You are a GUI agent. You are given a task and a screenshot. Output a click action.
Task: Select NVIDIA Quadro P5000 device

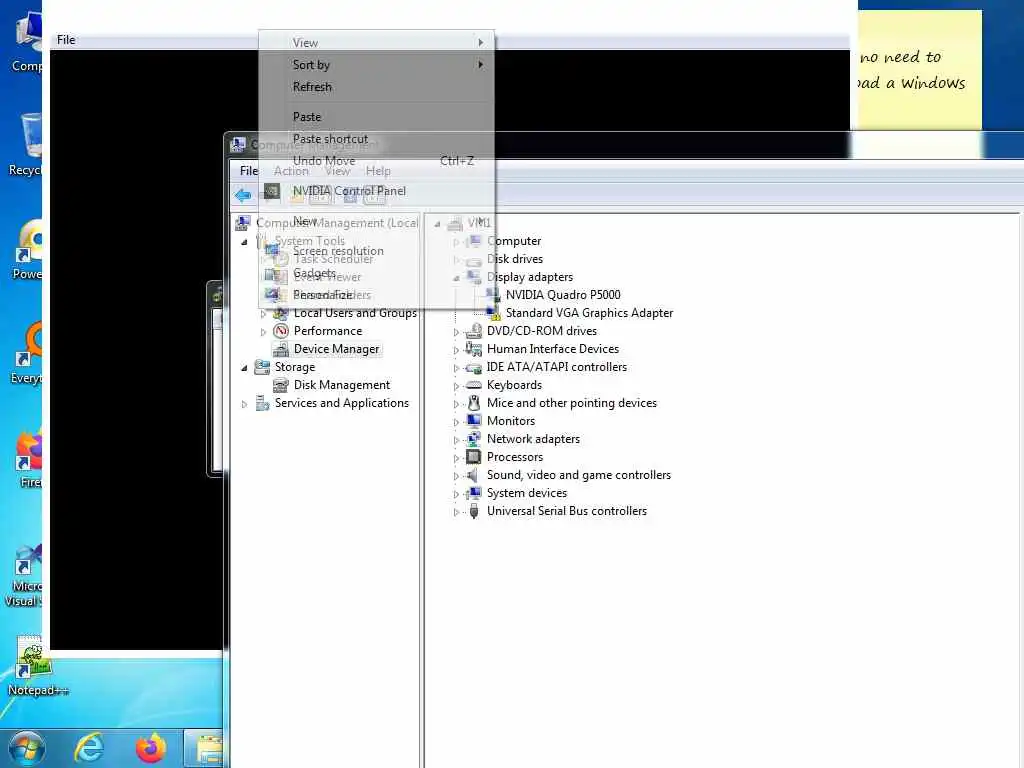(x=563, y=295)
